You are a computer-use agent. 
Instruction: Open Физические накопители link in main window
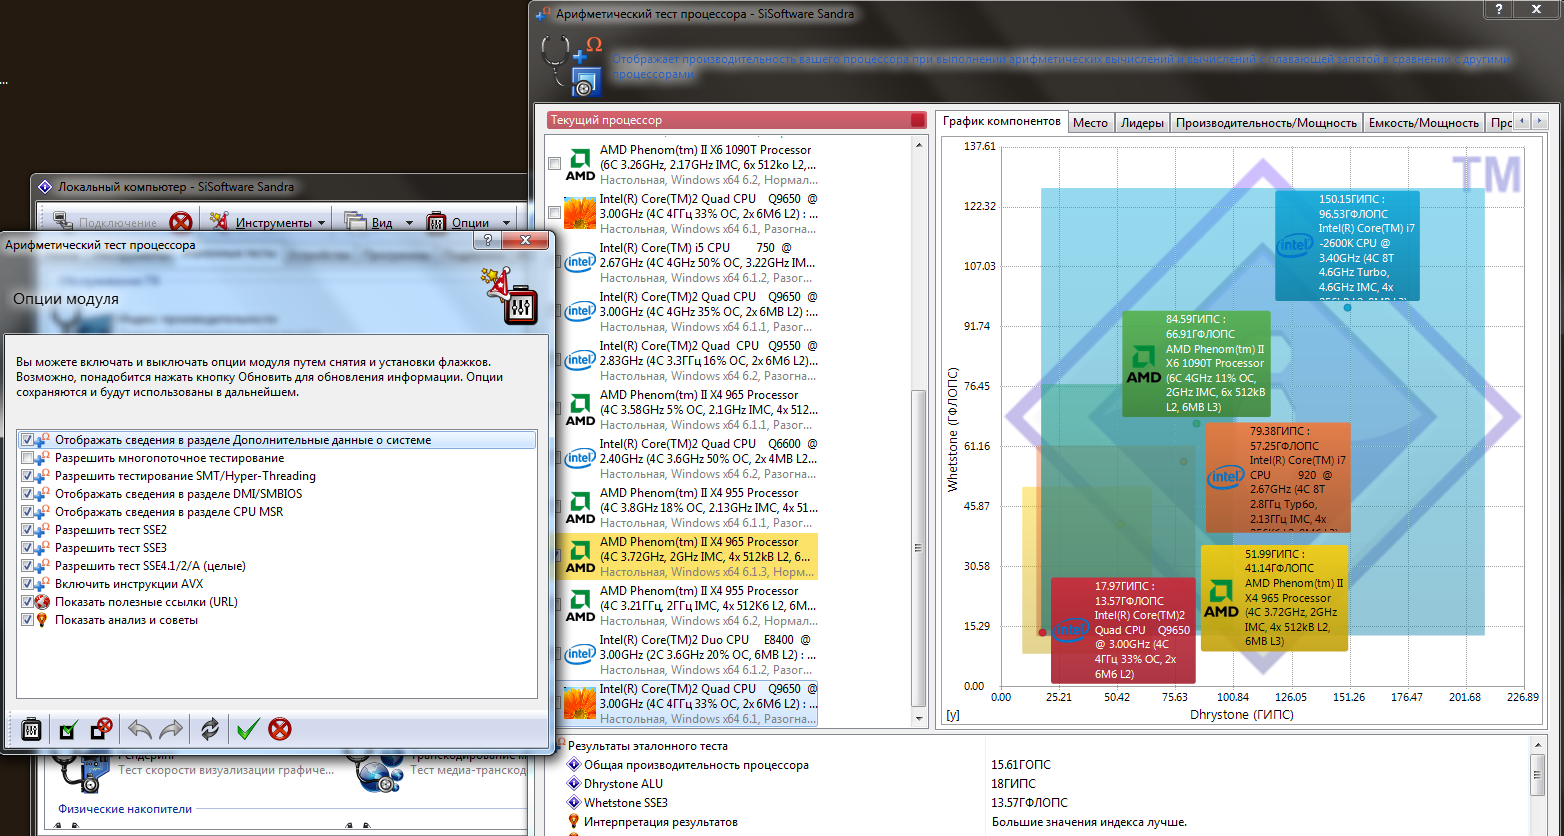pos(125,809)
